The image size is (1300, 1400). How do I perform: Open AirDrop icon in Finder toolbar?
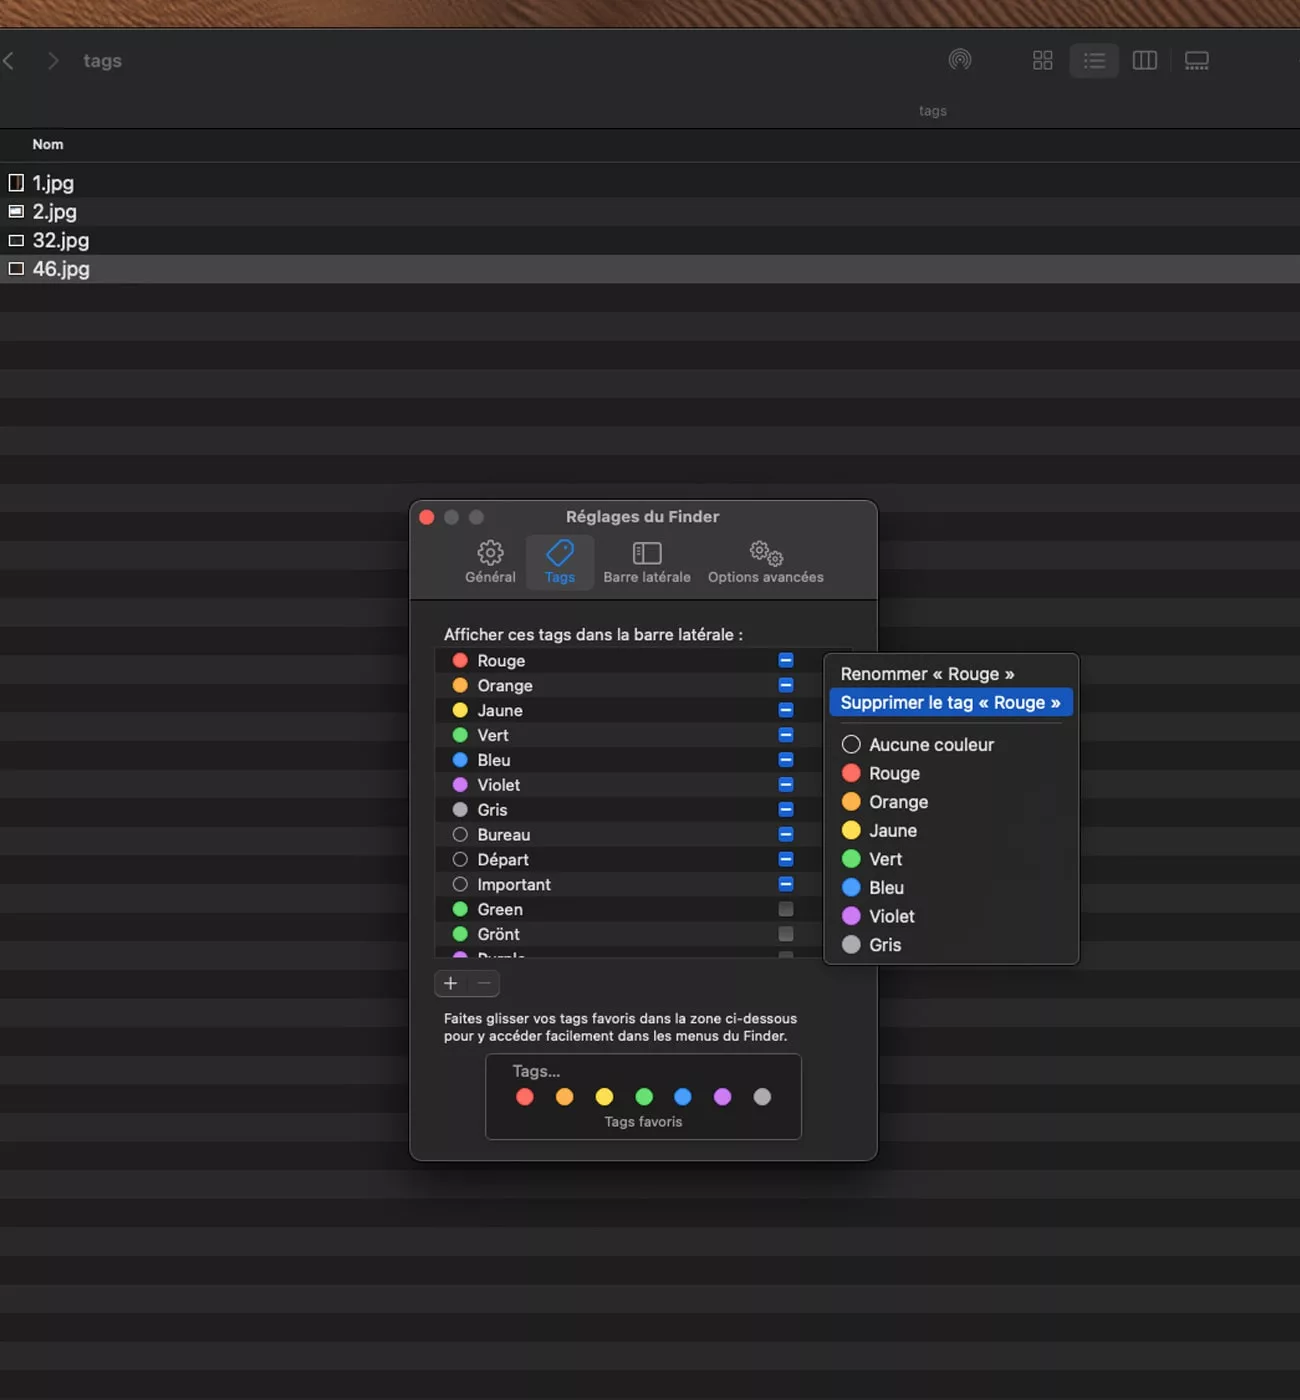(x=960, y=60)
